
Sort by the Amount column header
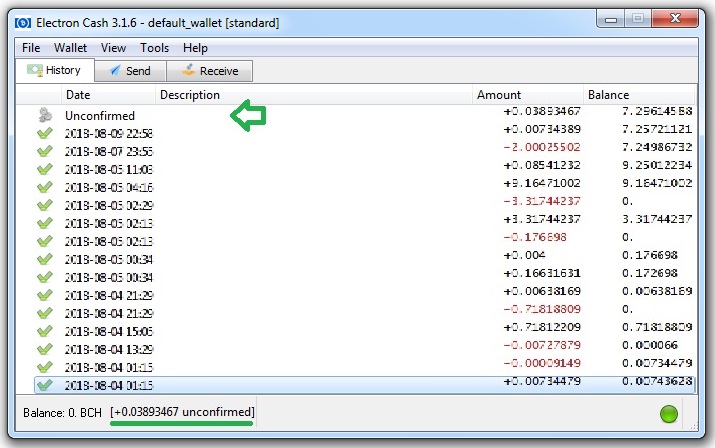tap(528, 95)
